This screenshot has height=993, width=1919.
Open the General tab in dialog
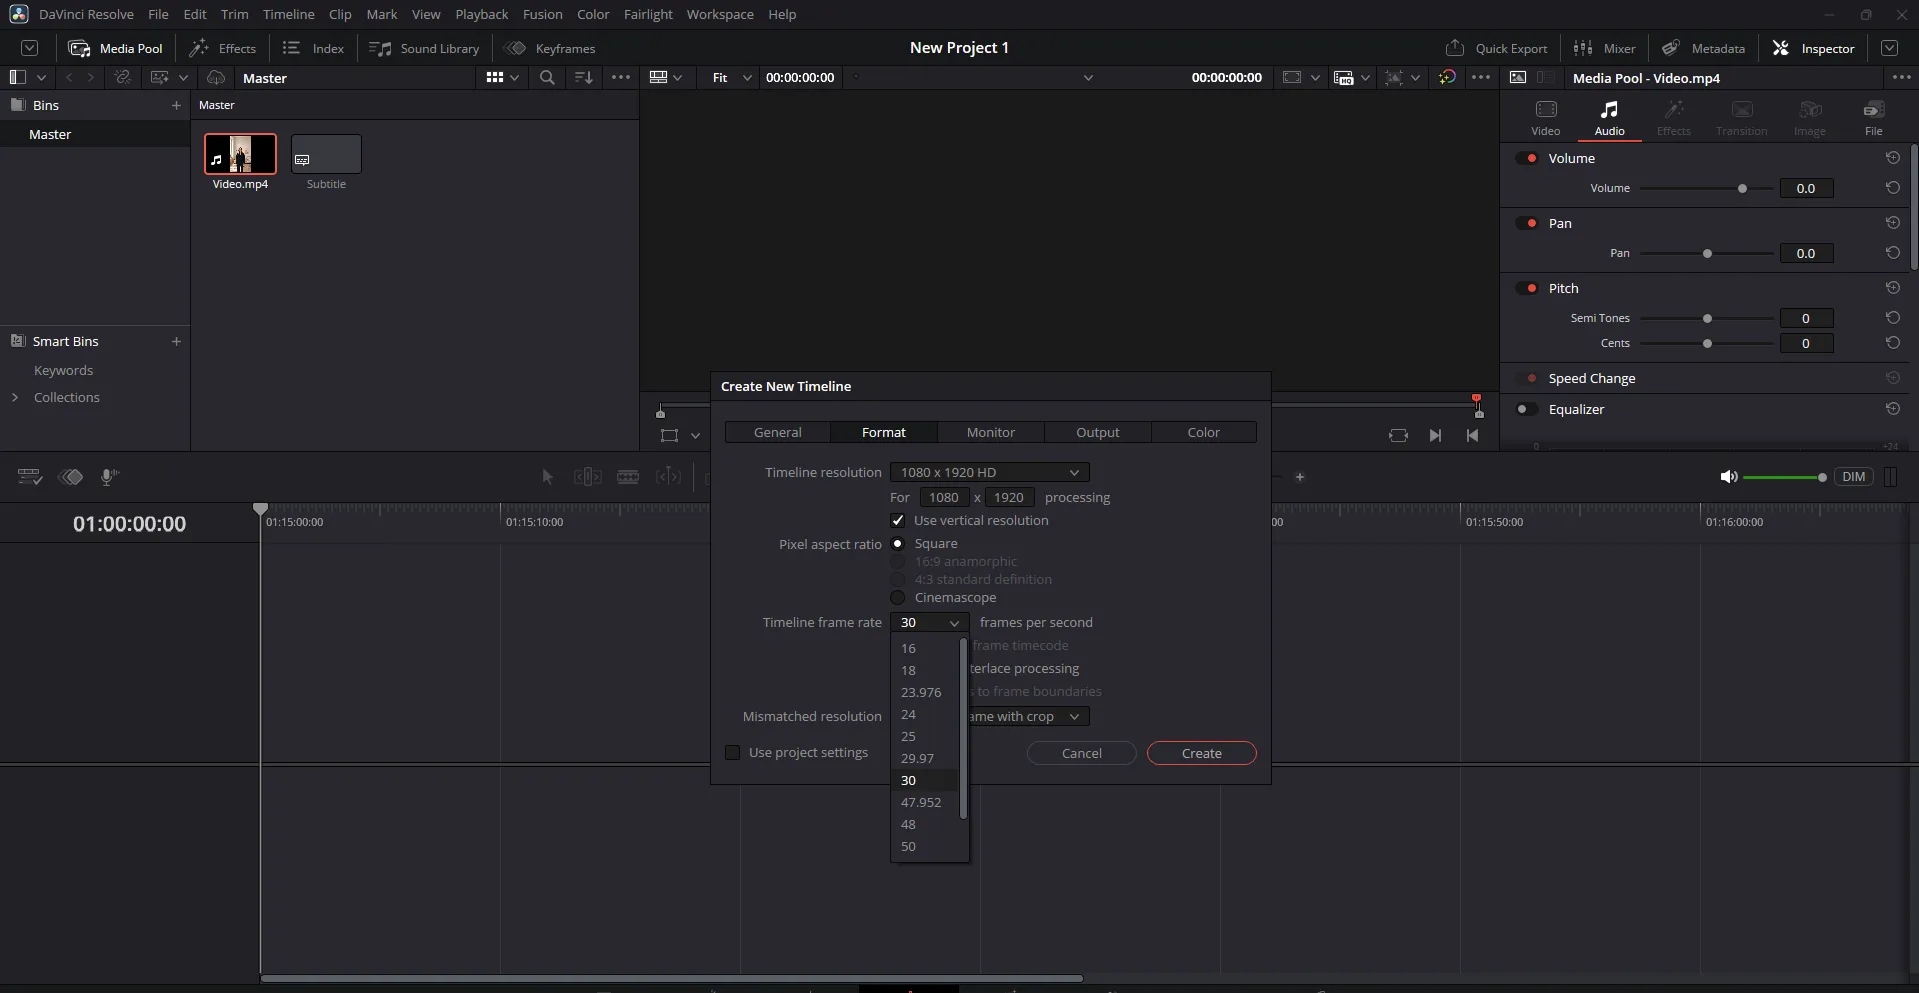pyautogui.click(x=777, y=432)
